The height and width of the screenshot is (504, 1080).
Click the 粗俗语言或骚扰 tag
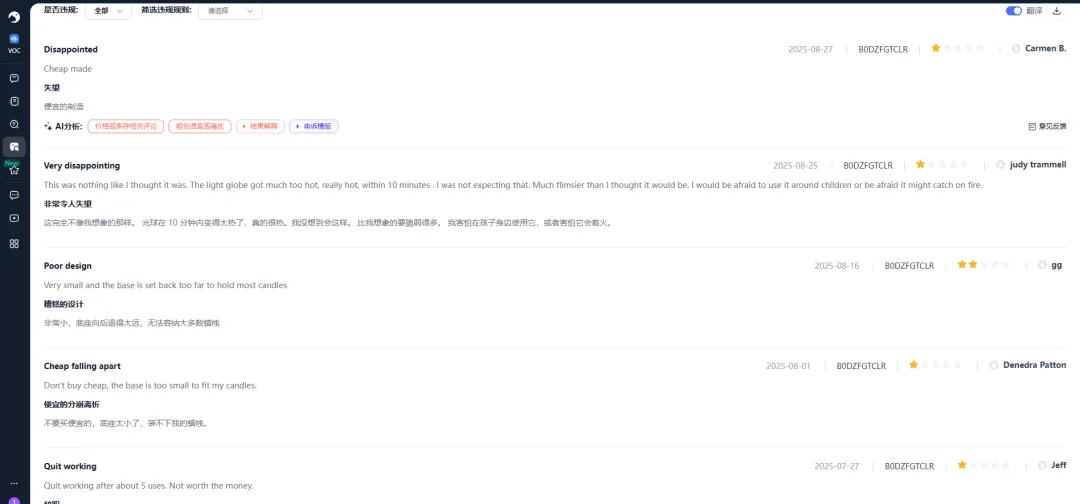(200, 127)
